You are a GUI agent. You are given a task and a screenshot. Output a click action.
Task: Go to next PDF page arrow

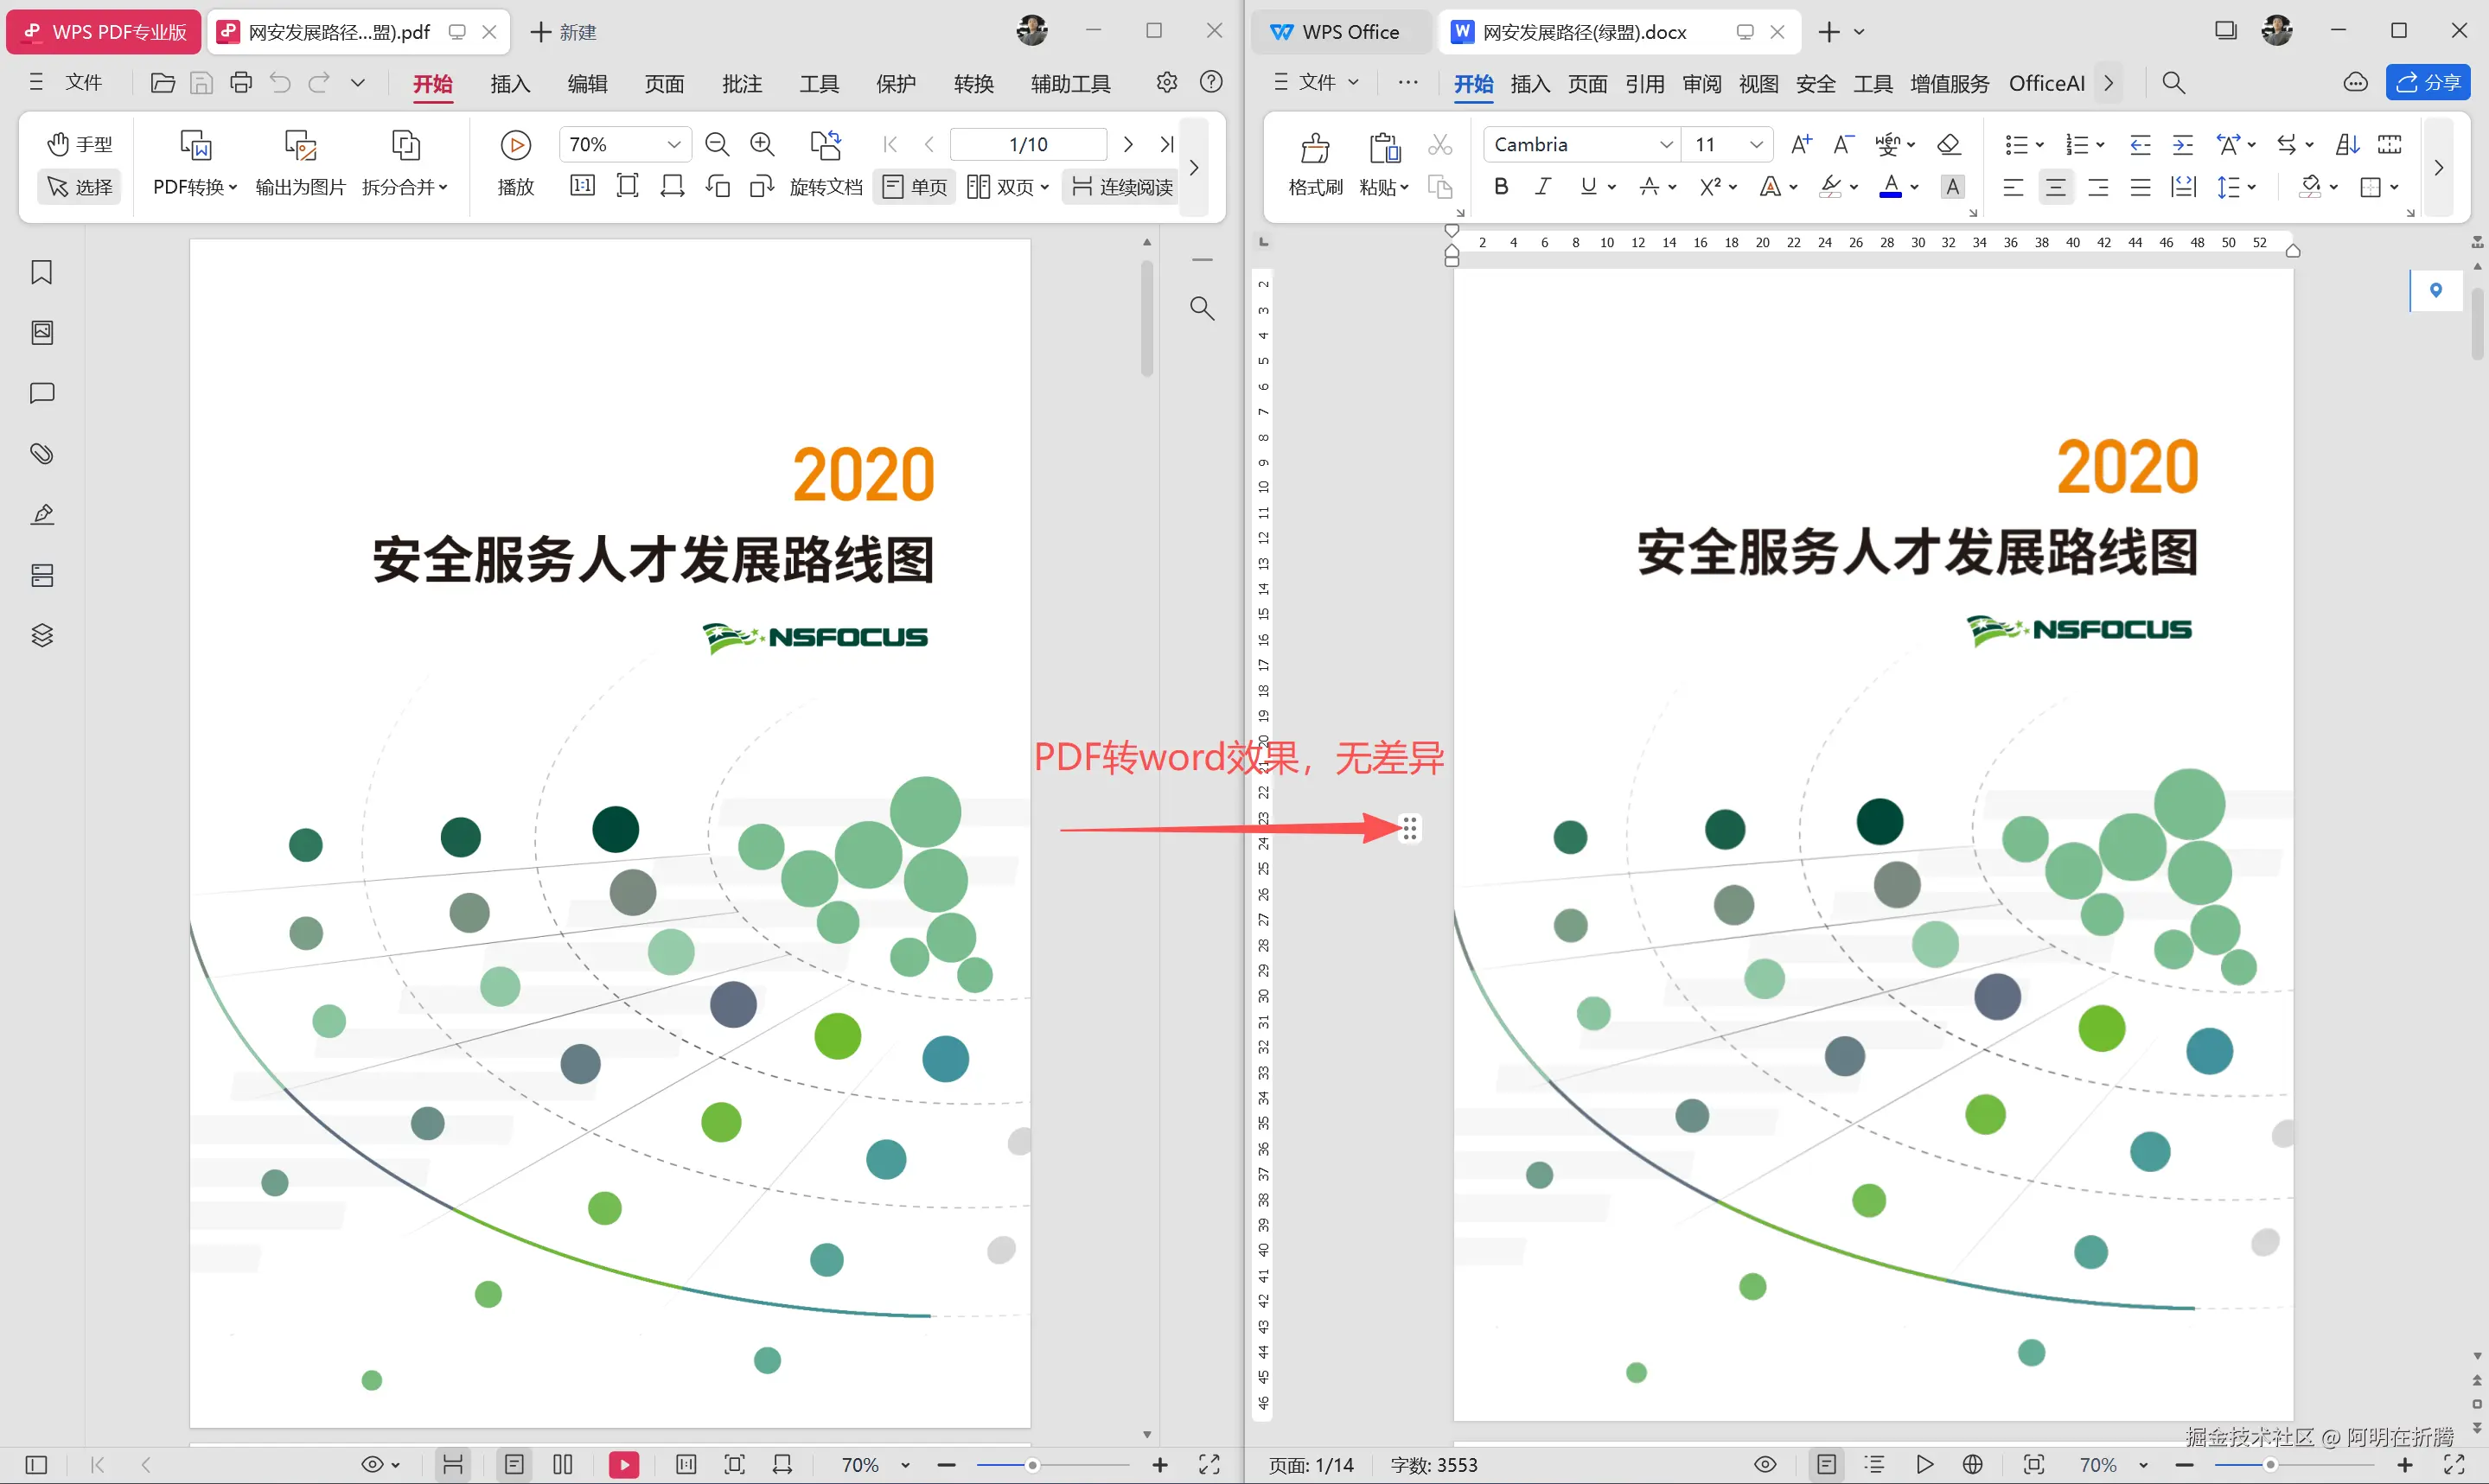[1128, 144]
